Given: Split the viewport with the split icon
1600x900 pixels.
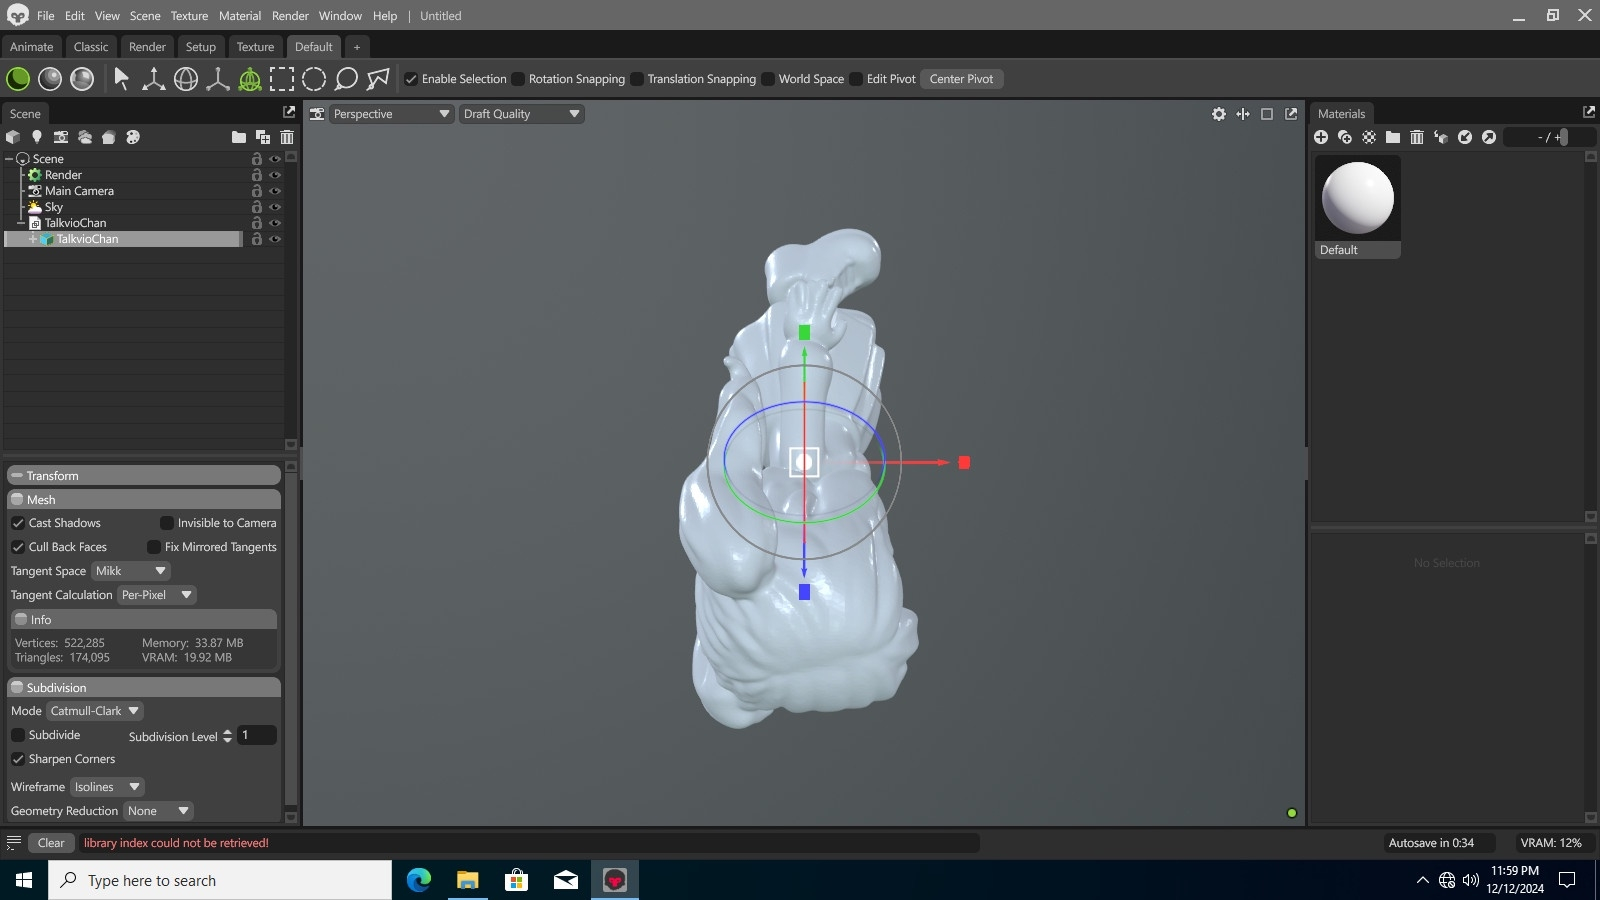Looking at the screenshot, I should click(x=1243, y=114).
